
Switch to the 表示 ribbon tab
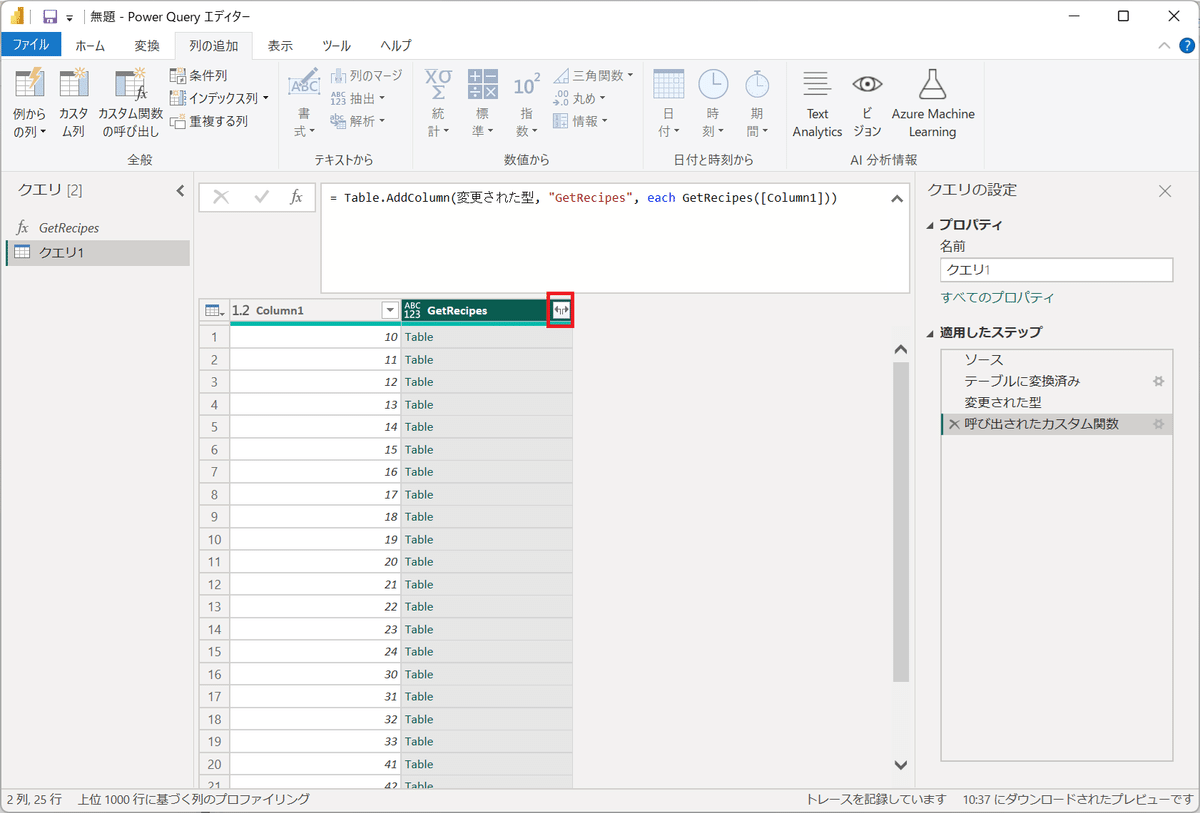(x=280, y=45)
